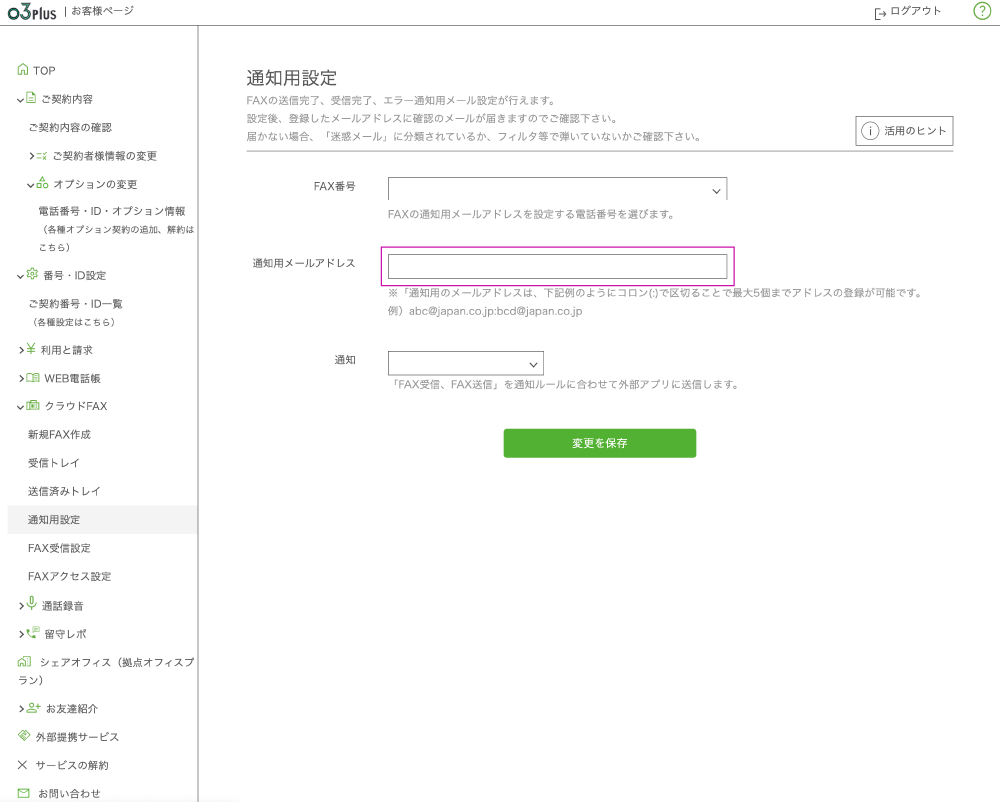Click the クラウドFAX fax icon
This screenshot has height=802, width=1000.
pyautogui.click(x=33, y=405)
